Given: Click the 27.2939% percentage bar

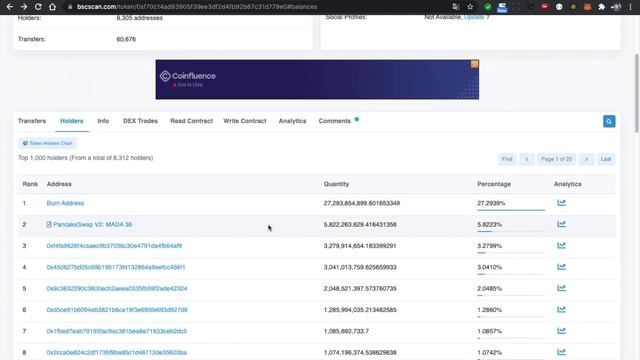Looking at the screenshot, I should [511, 210].
